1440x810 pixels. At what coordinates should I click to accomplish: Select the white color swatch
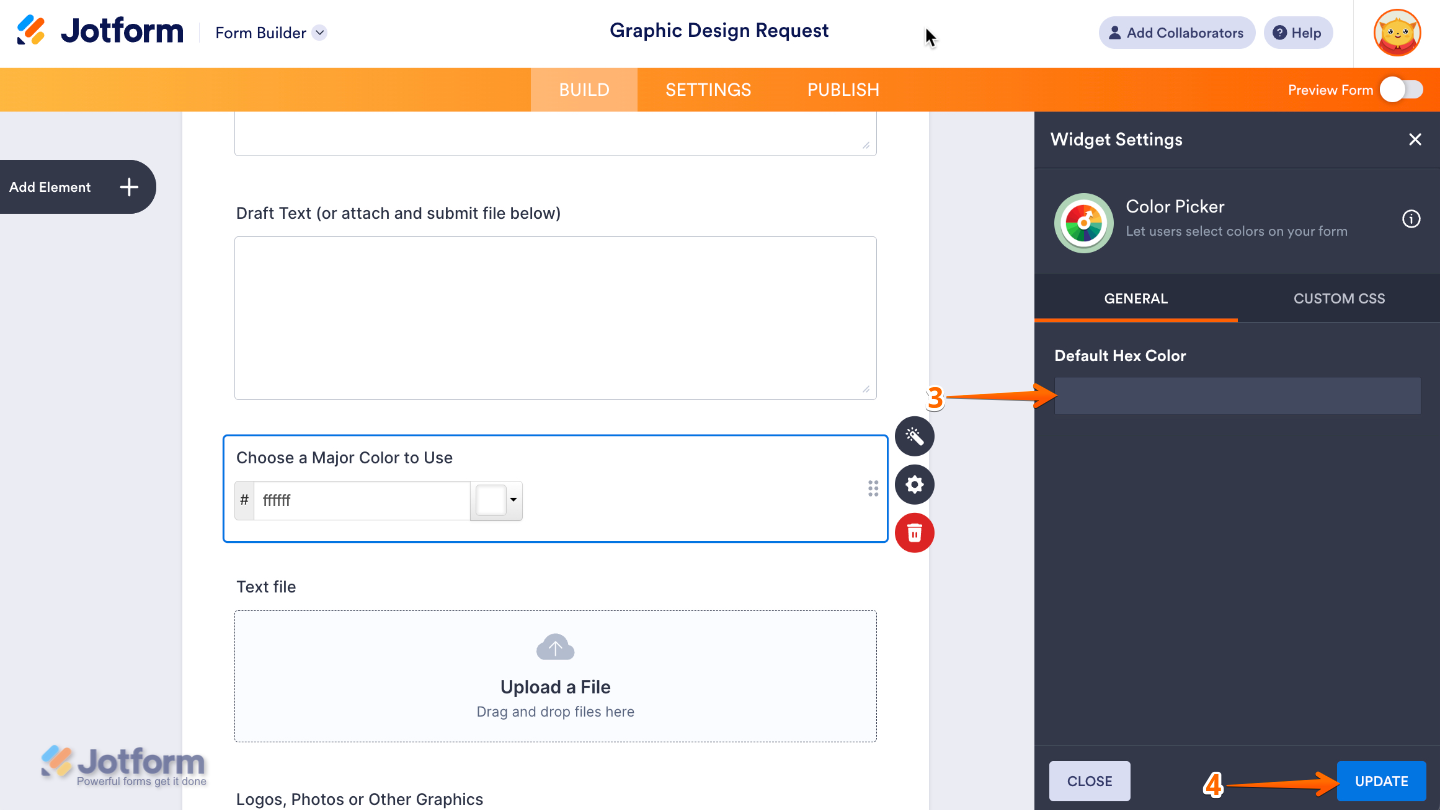[x=492, y=500]
